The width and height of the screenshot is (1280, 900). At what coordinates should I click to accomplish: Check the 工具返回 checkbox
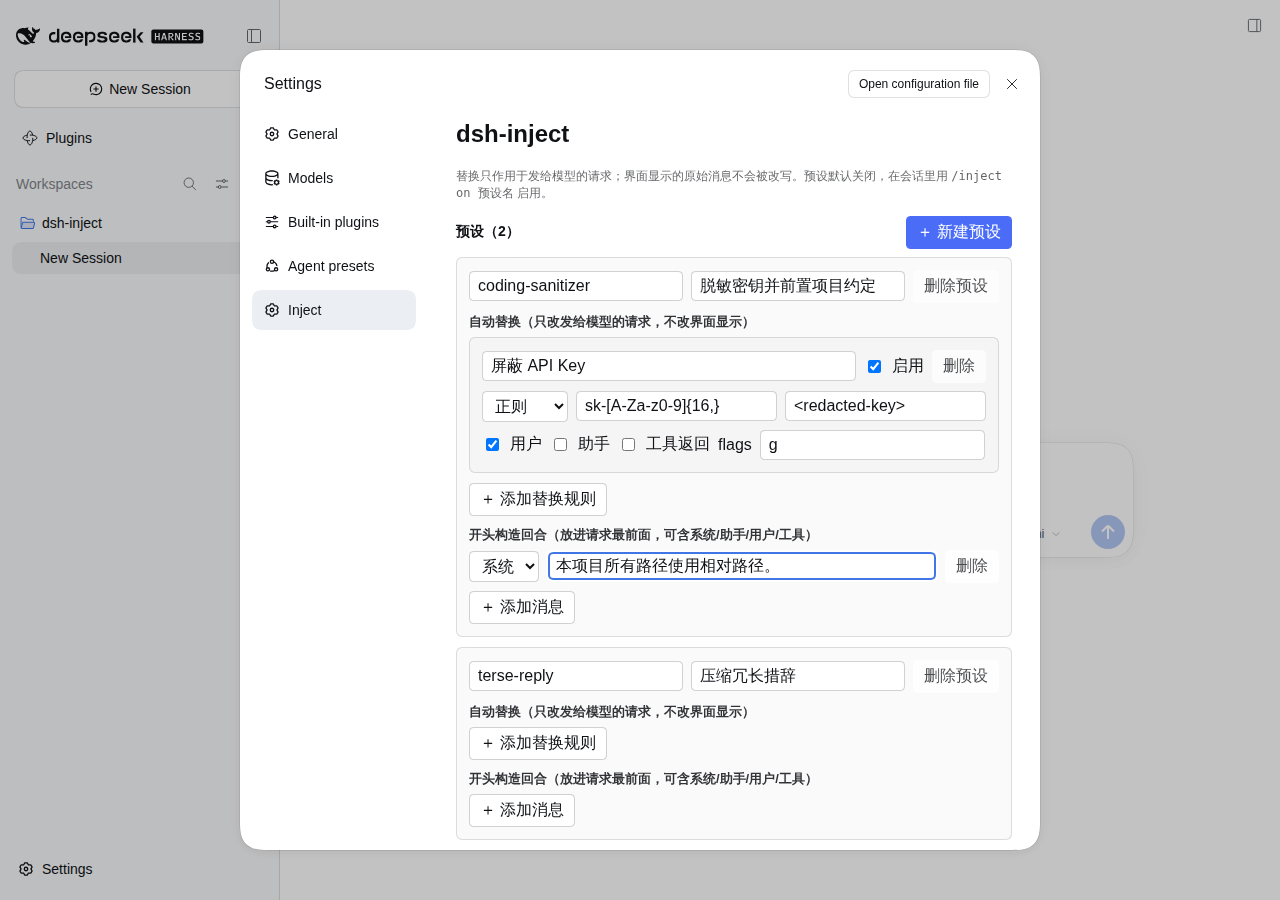tap(628, 444)
